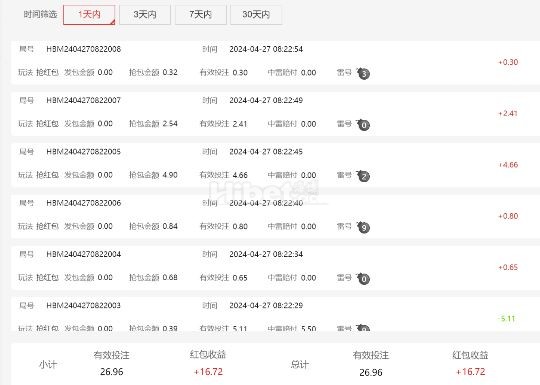Click the +2.41 profit value
Screen dimensions: 540x385
click(508, 113)
